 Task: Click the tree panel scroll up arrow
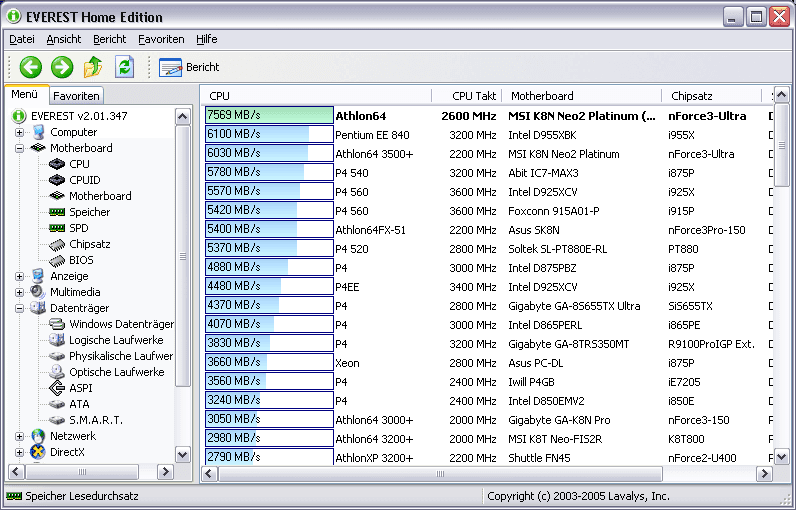coord(183,117)
